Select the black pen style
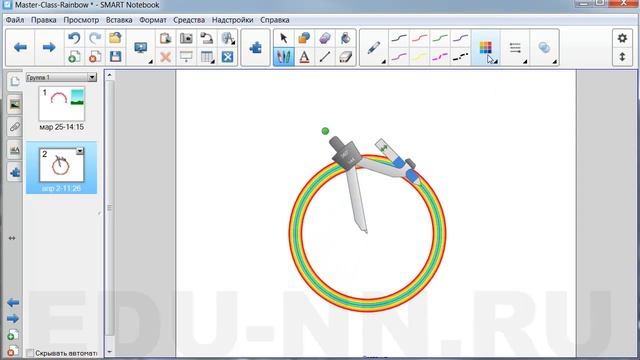The height and width of the screenshot is (360, 640). point(399,39)
